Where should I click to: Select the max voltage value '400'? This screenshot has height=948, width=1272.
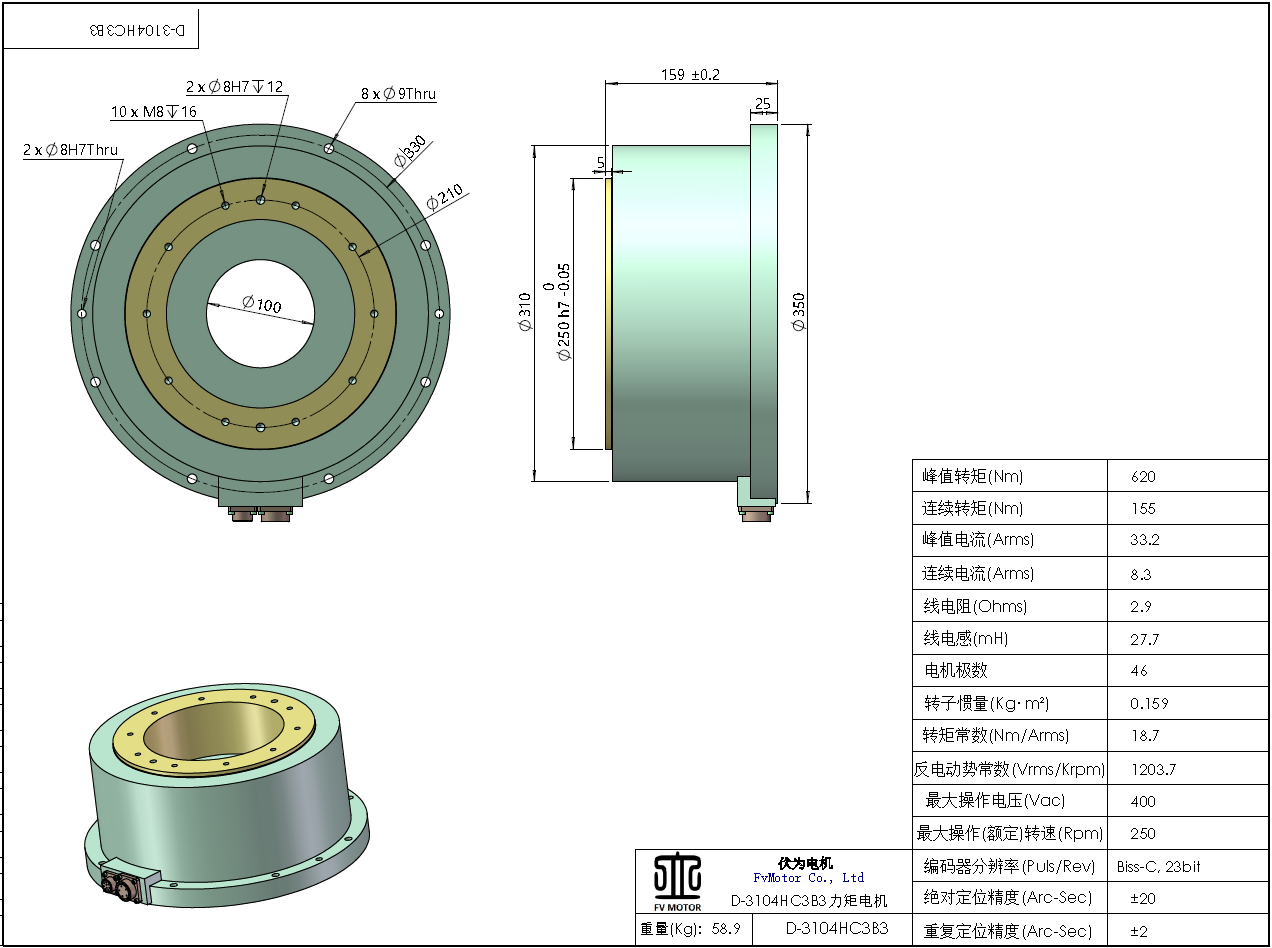point(1143,802)
